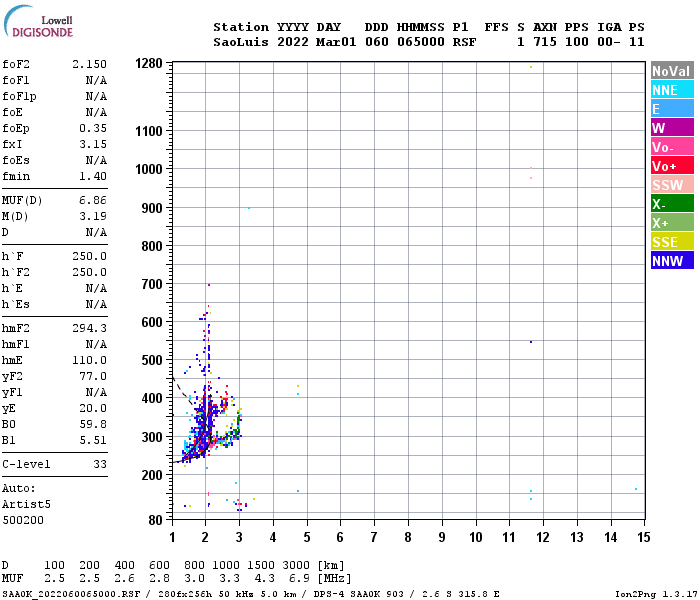Click the h`Es N/A value

(x=96, y=304)
